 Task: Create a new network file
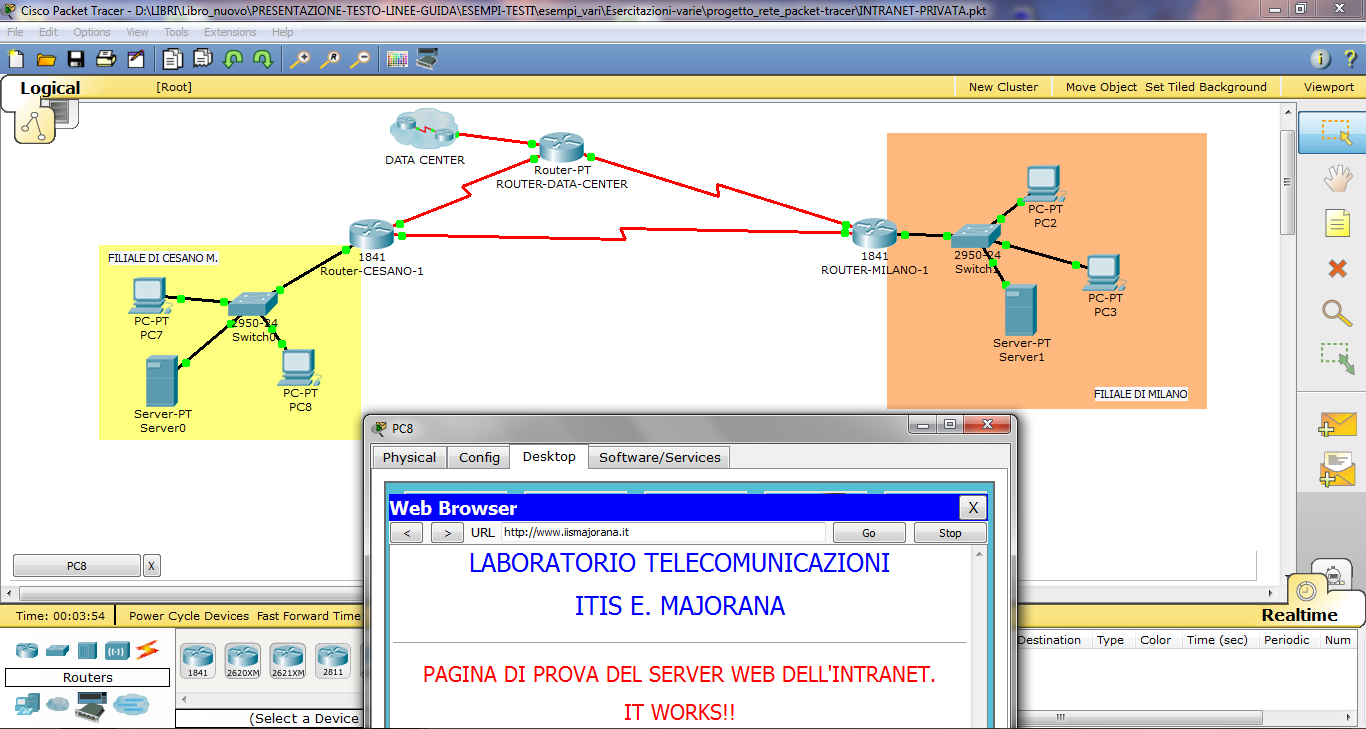point(16,59)
